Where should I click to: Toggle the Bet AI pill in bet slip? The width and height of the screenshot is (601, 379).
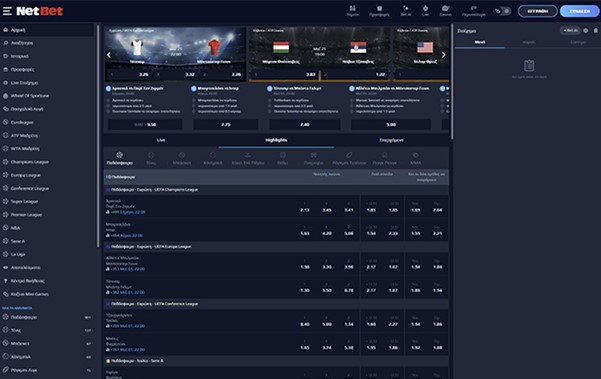coord(570,31)
